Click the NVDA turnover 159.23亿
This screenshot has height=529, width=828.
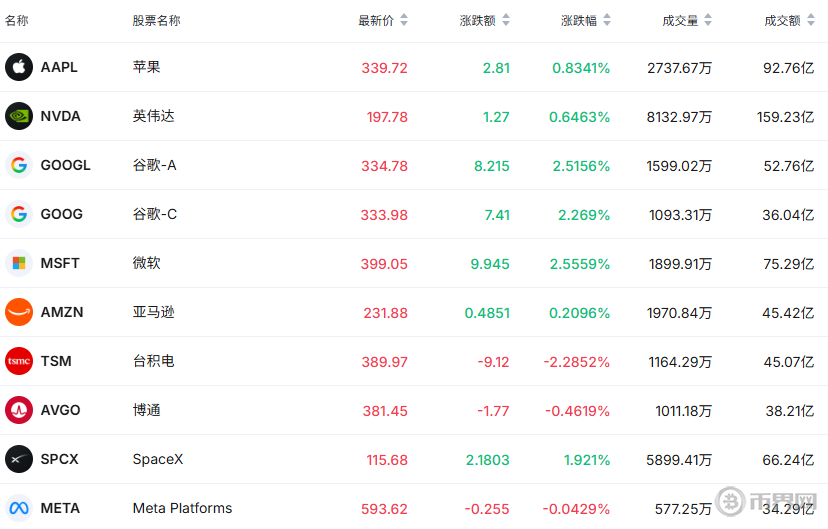click(x=785, y=117)
